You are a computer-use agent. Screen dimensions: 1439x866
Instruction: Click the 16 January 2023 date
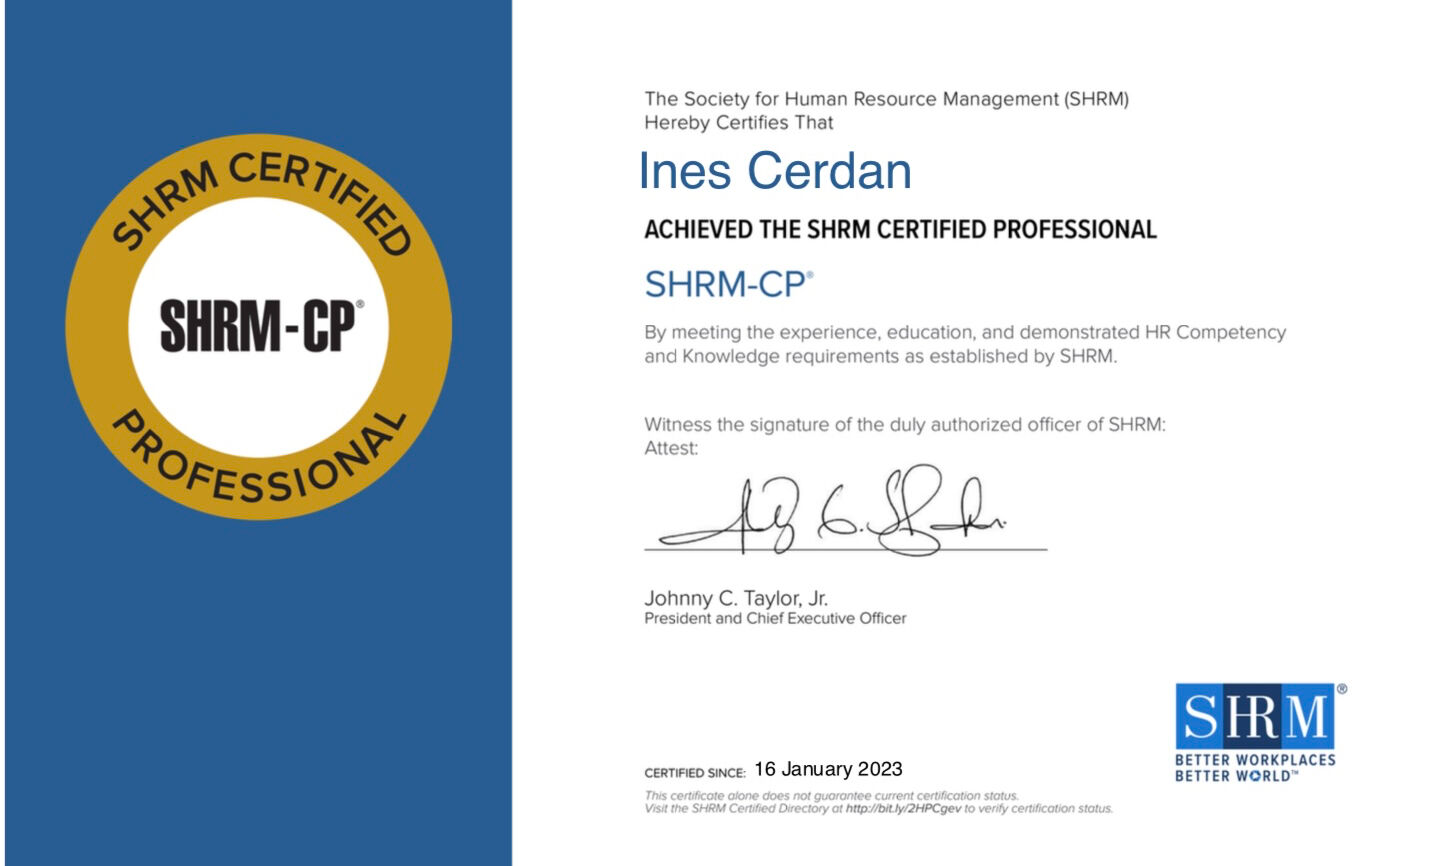coord(828,769)
